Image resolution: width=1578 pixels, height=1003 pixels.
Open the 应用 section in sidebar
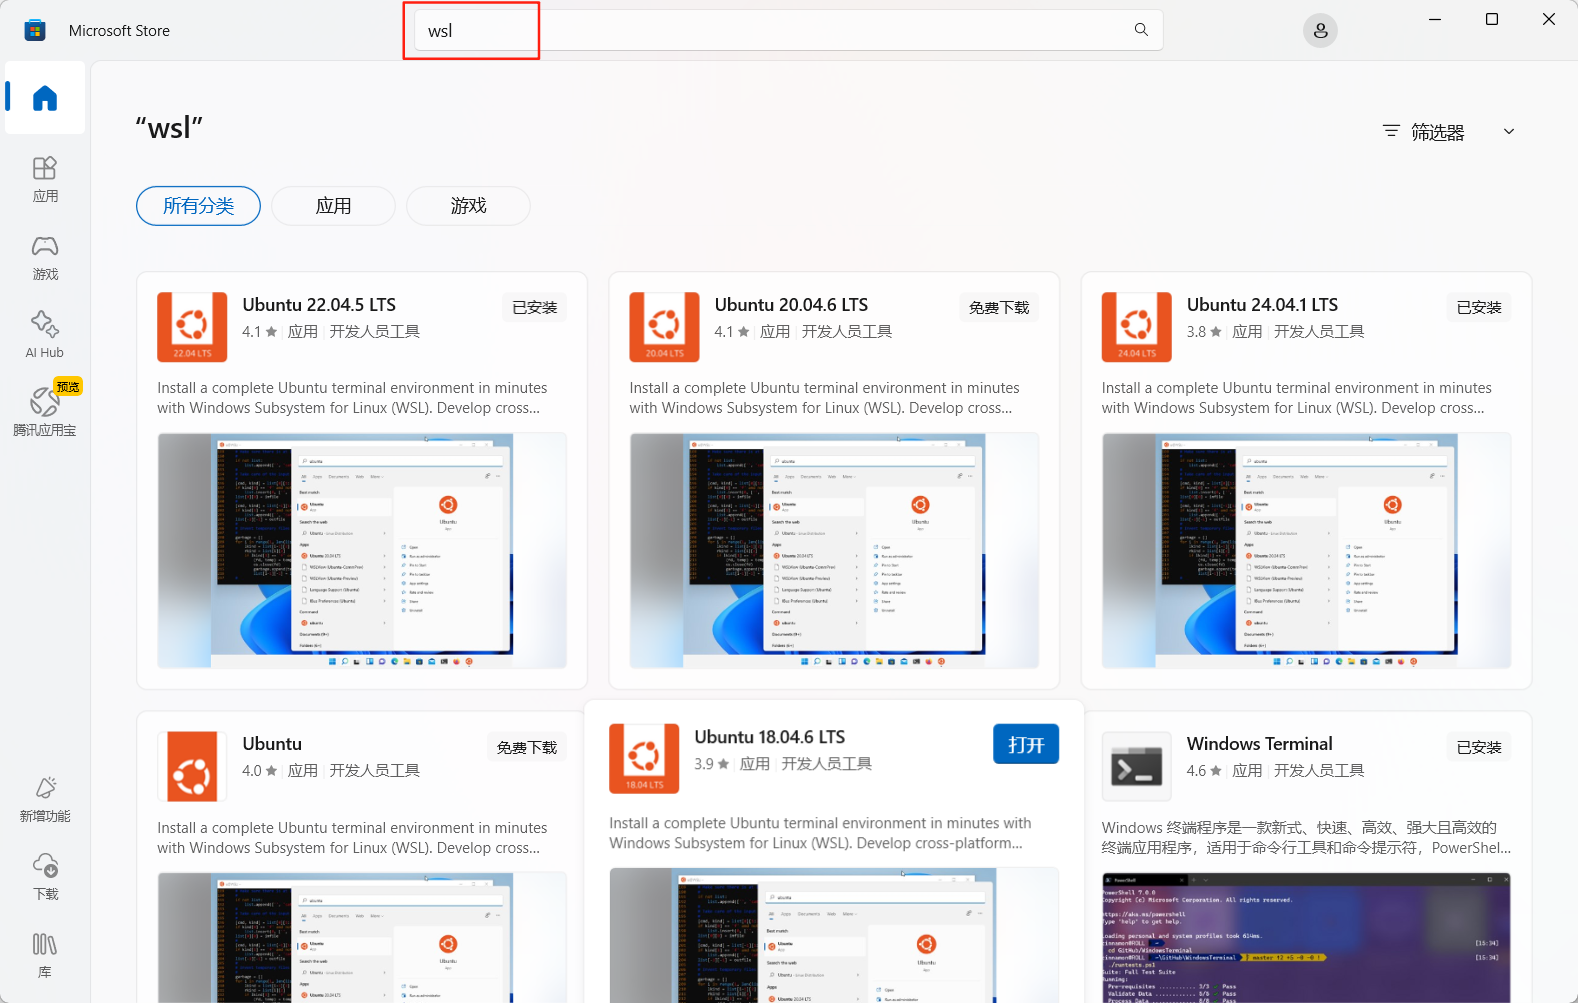(45, 179)
